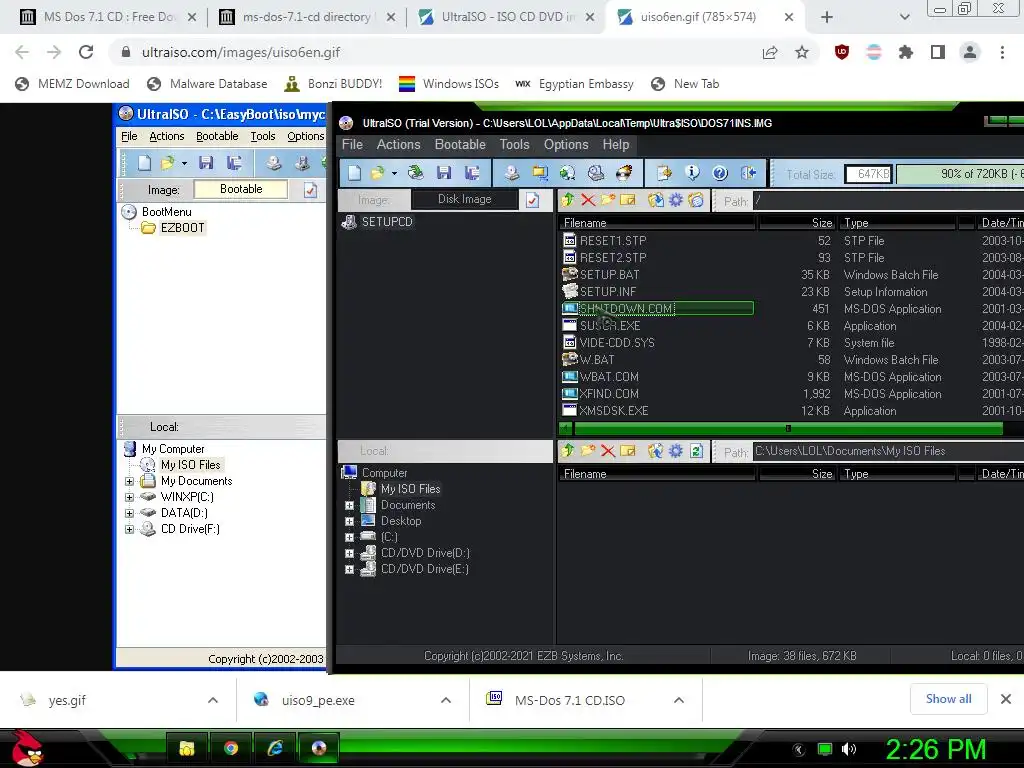Click the image Path input field

coord(888,200)
